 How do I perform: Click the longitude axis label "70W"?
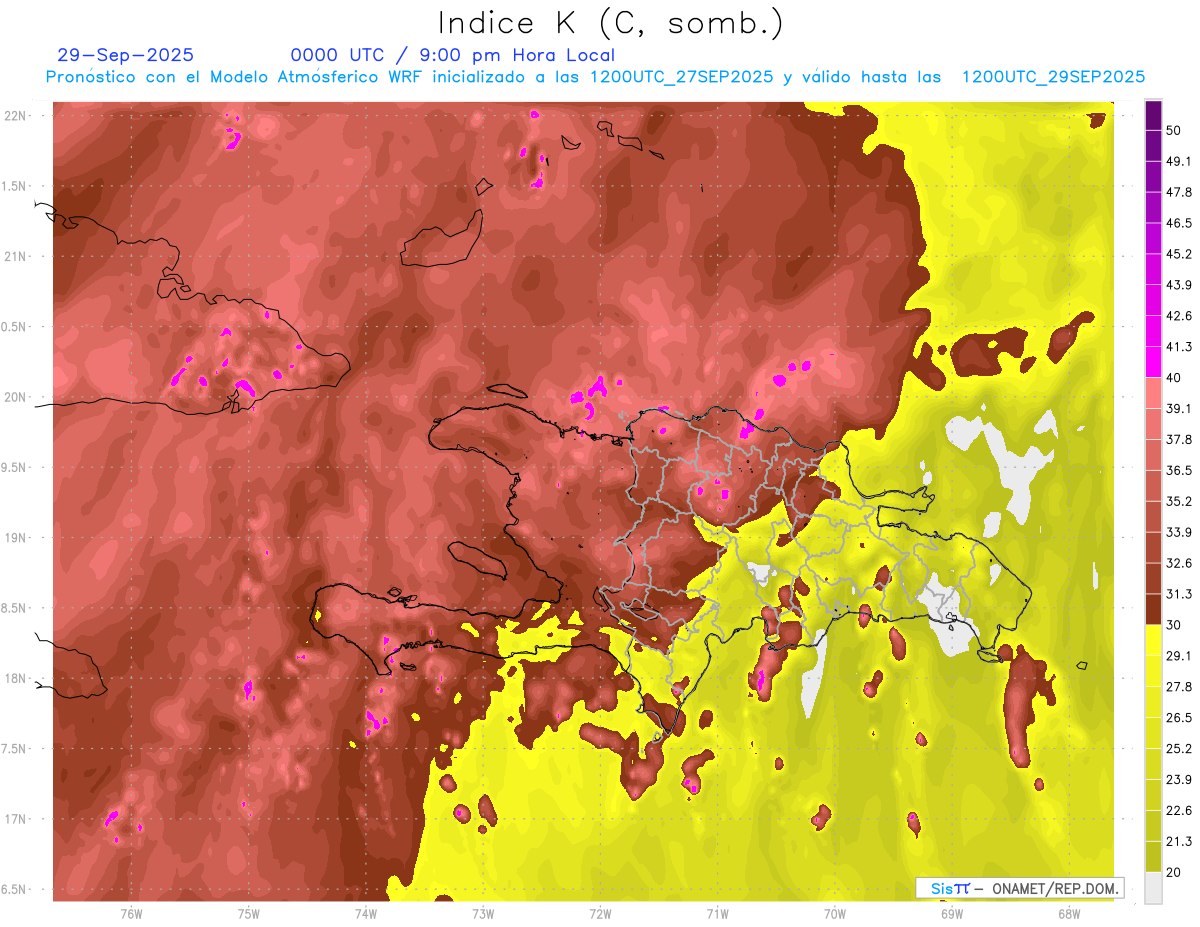click(835, 913)
